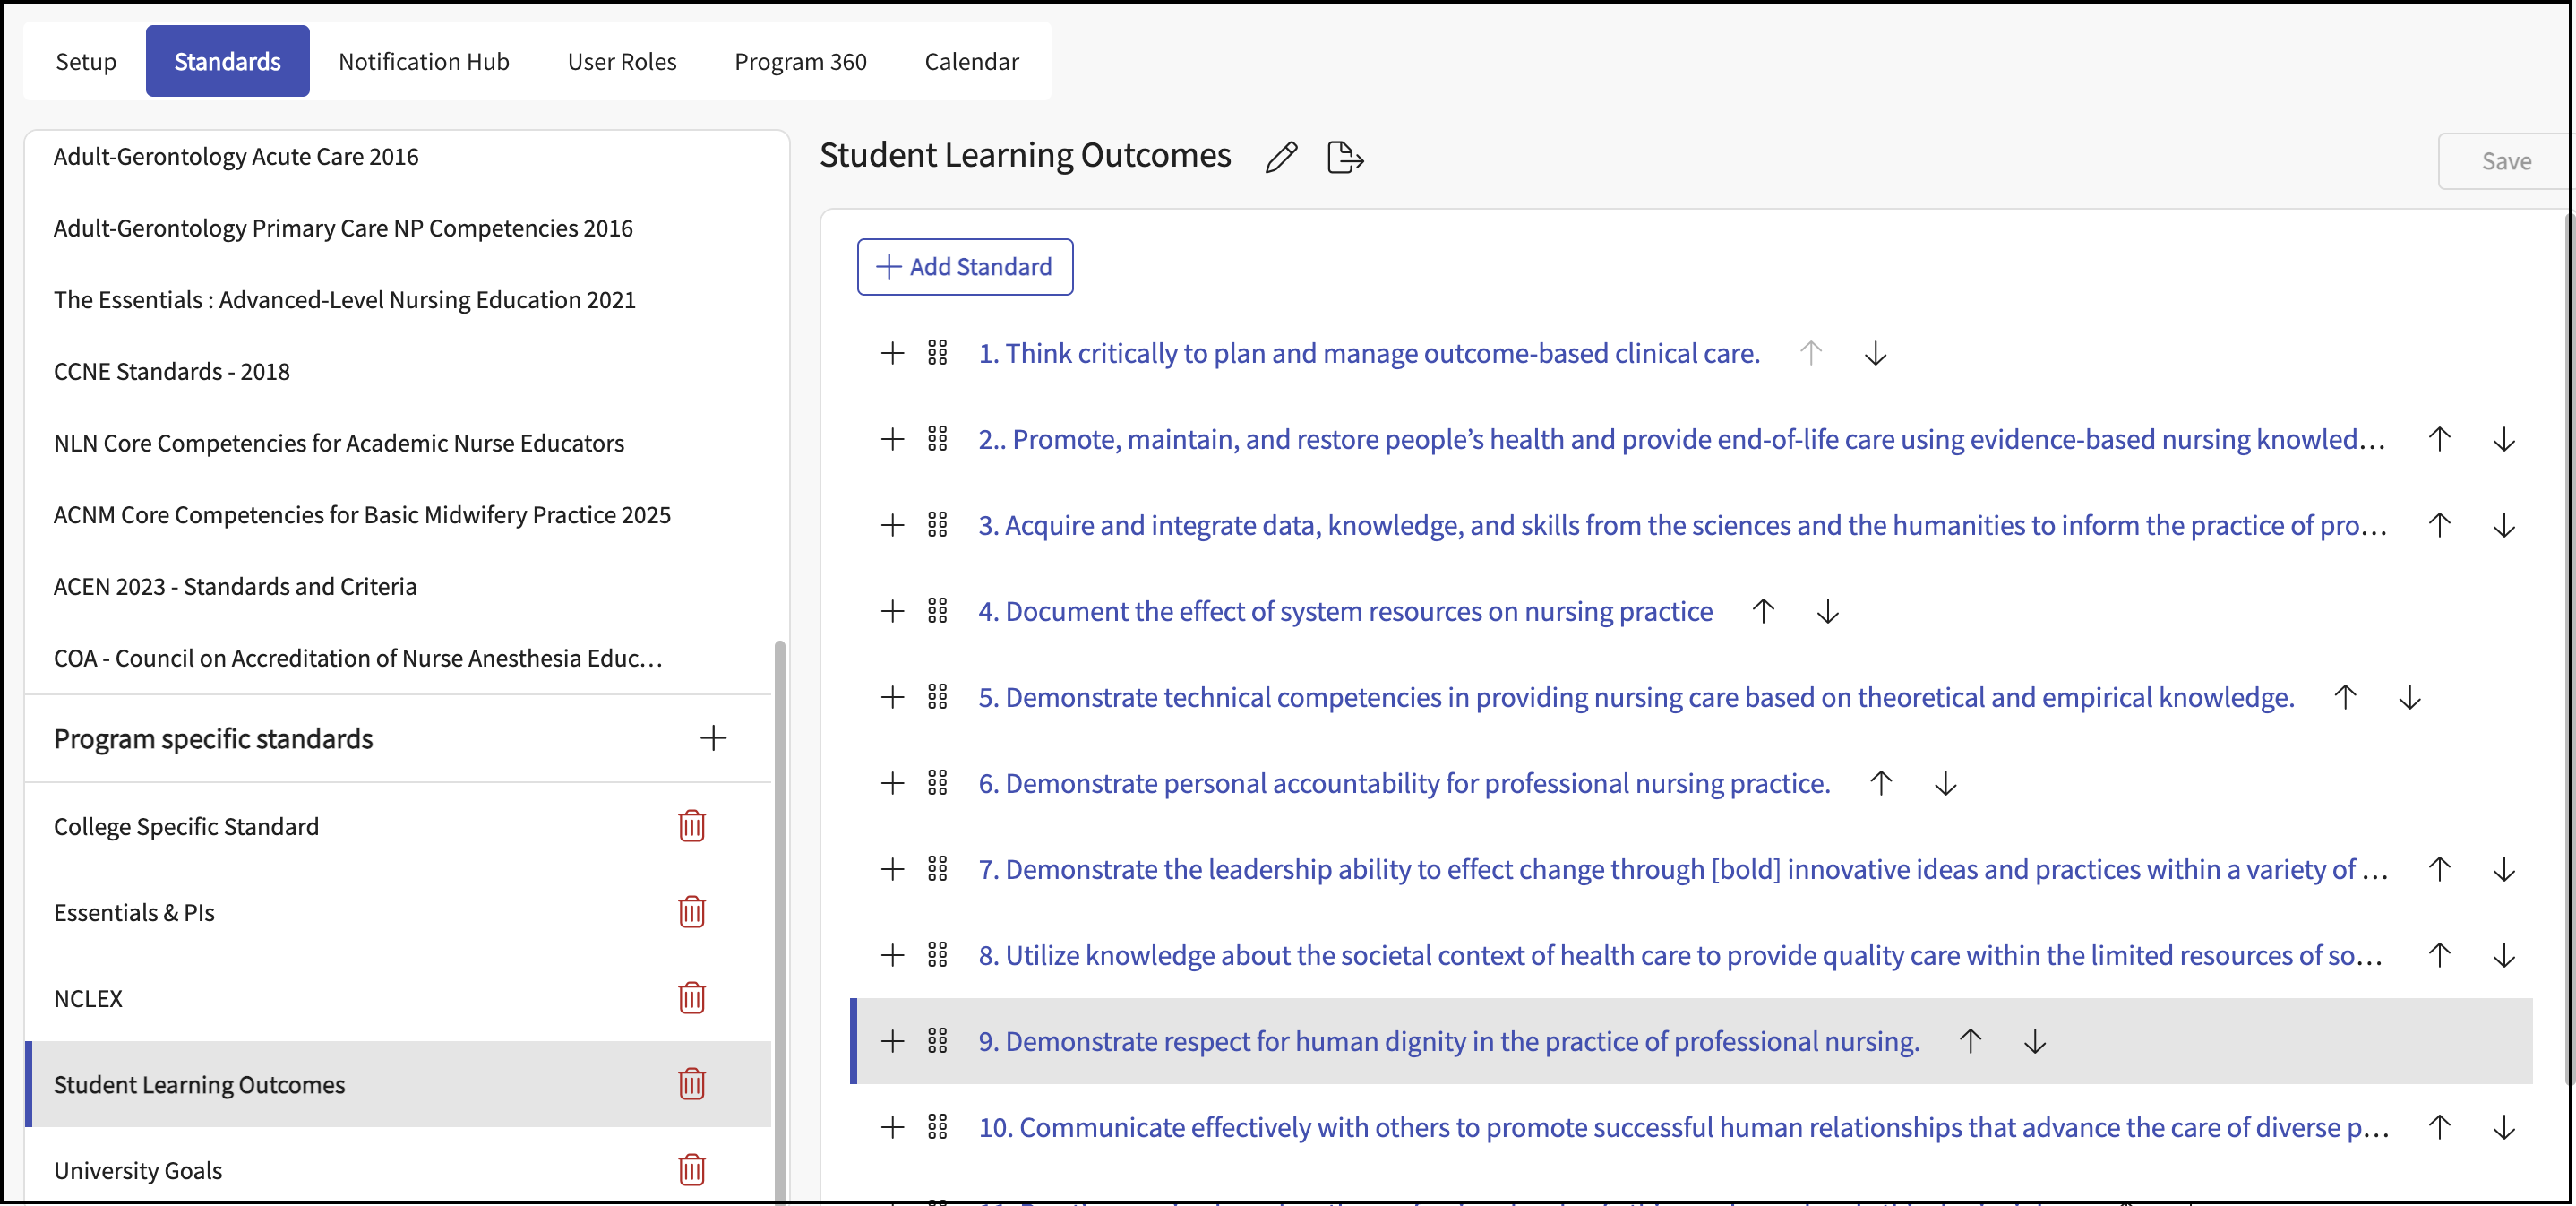The height and width of the screenshot is (1206, 2576).
Task: Click trash icon for Essentials & PIs
Action: coord(691,911)
